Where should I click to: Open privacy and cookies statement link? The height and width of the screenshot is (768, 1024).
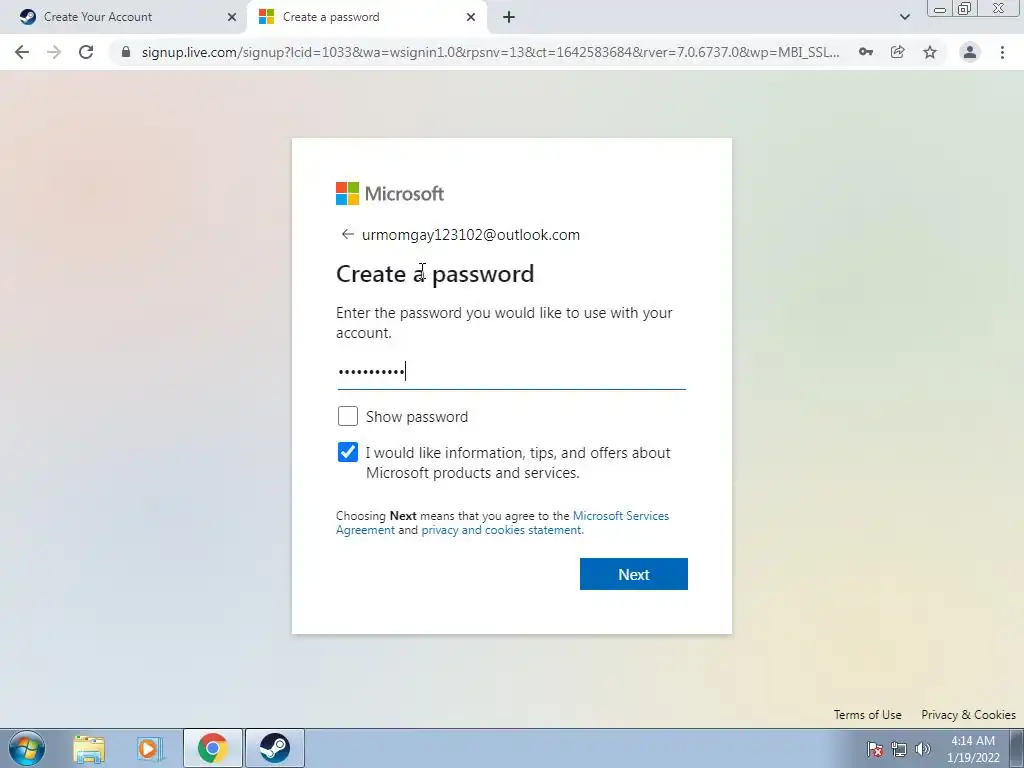pos(502,530)
